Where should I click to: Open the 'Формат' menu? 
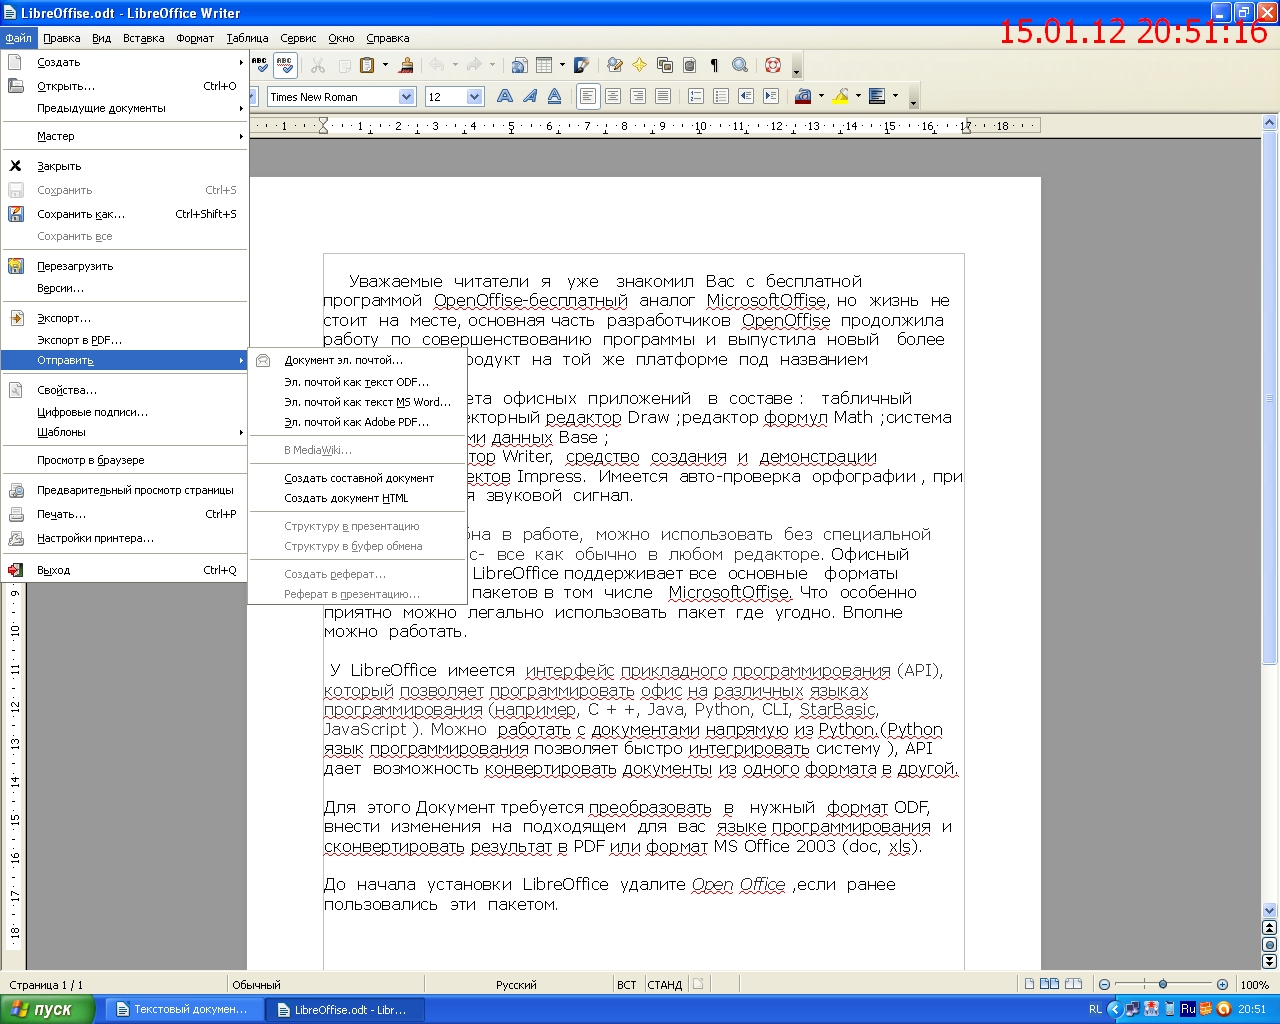tap(195, 38)
